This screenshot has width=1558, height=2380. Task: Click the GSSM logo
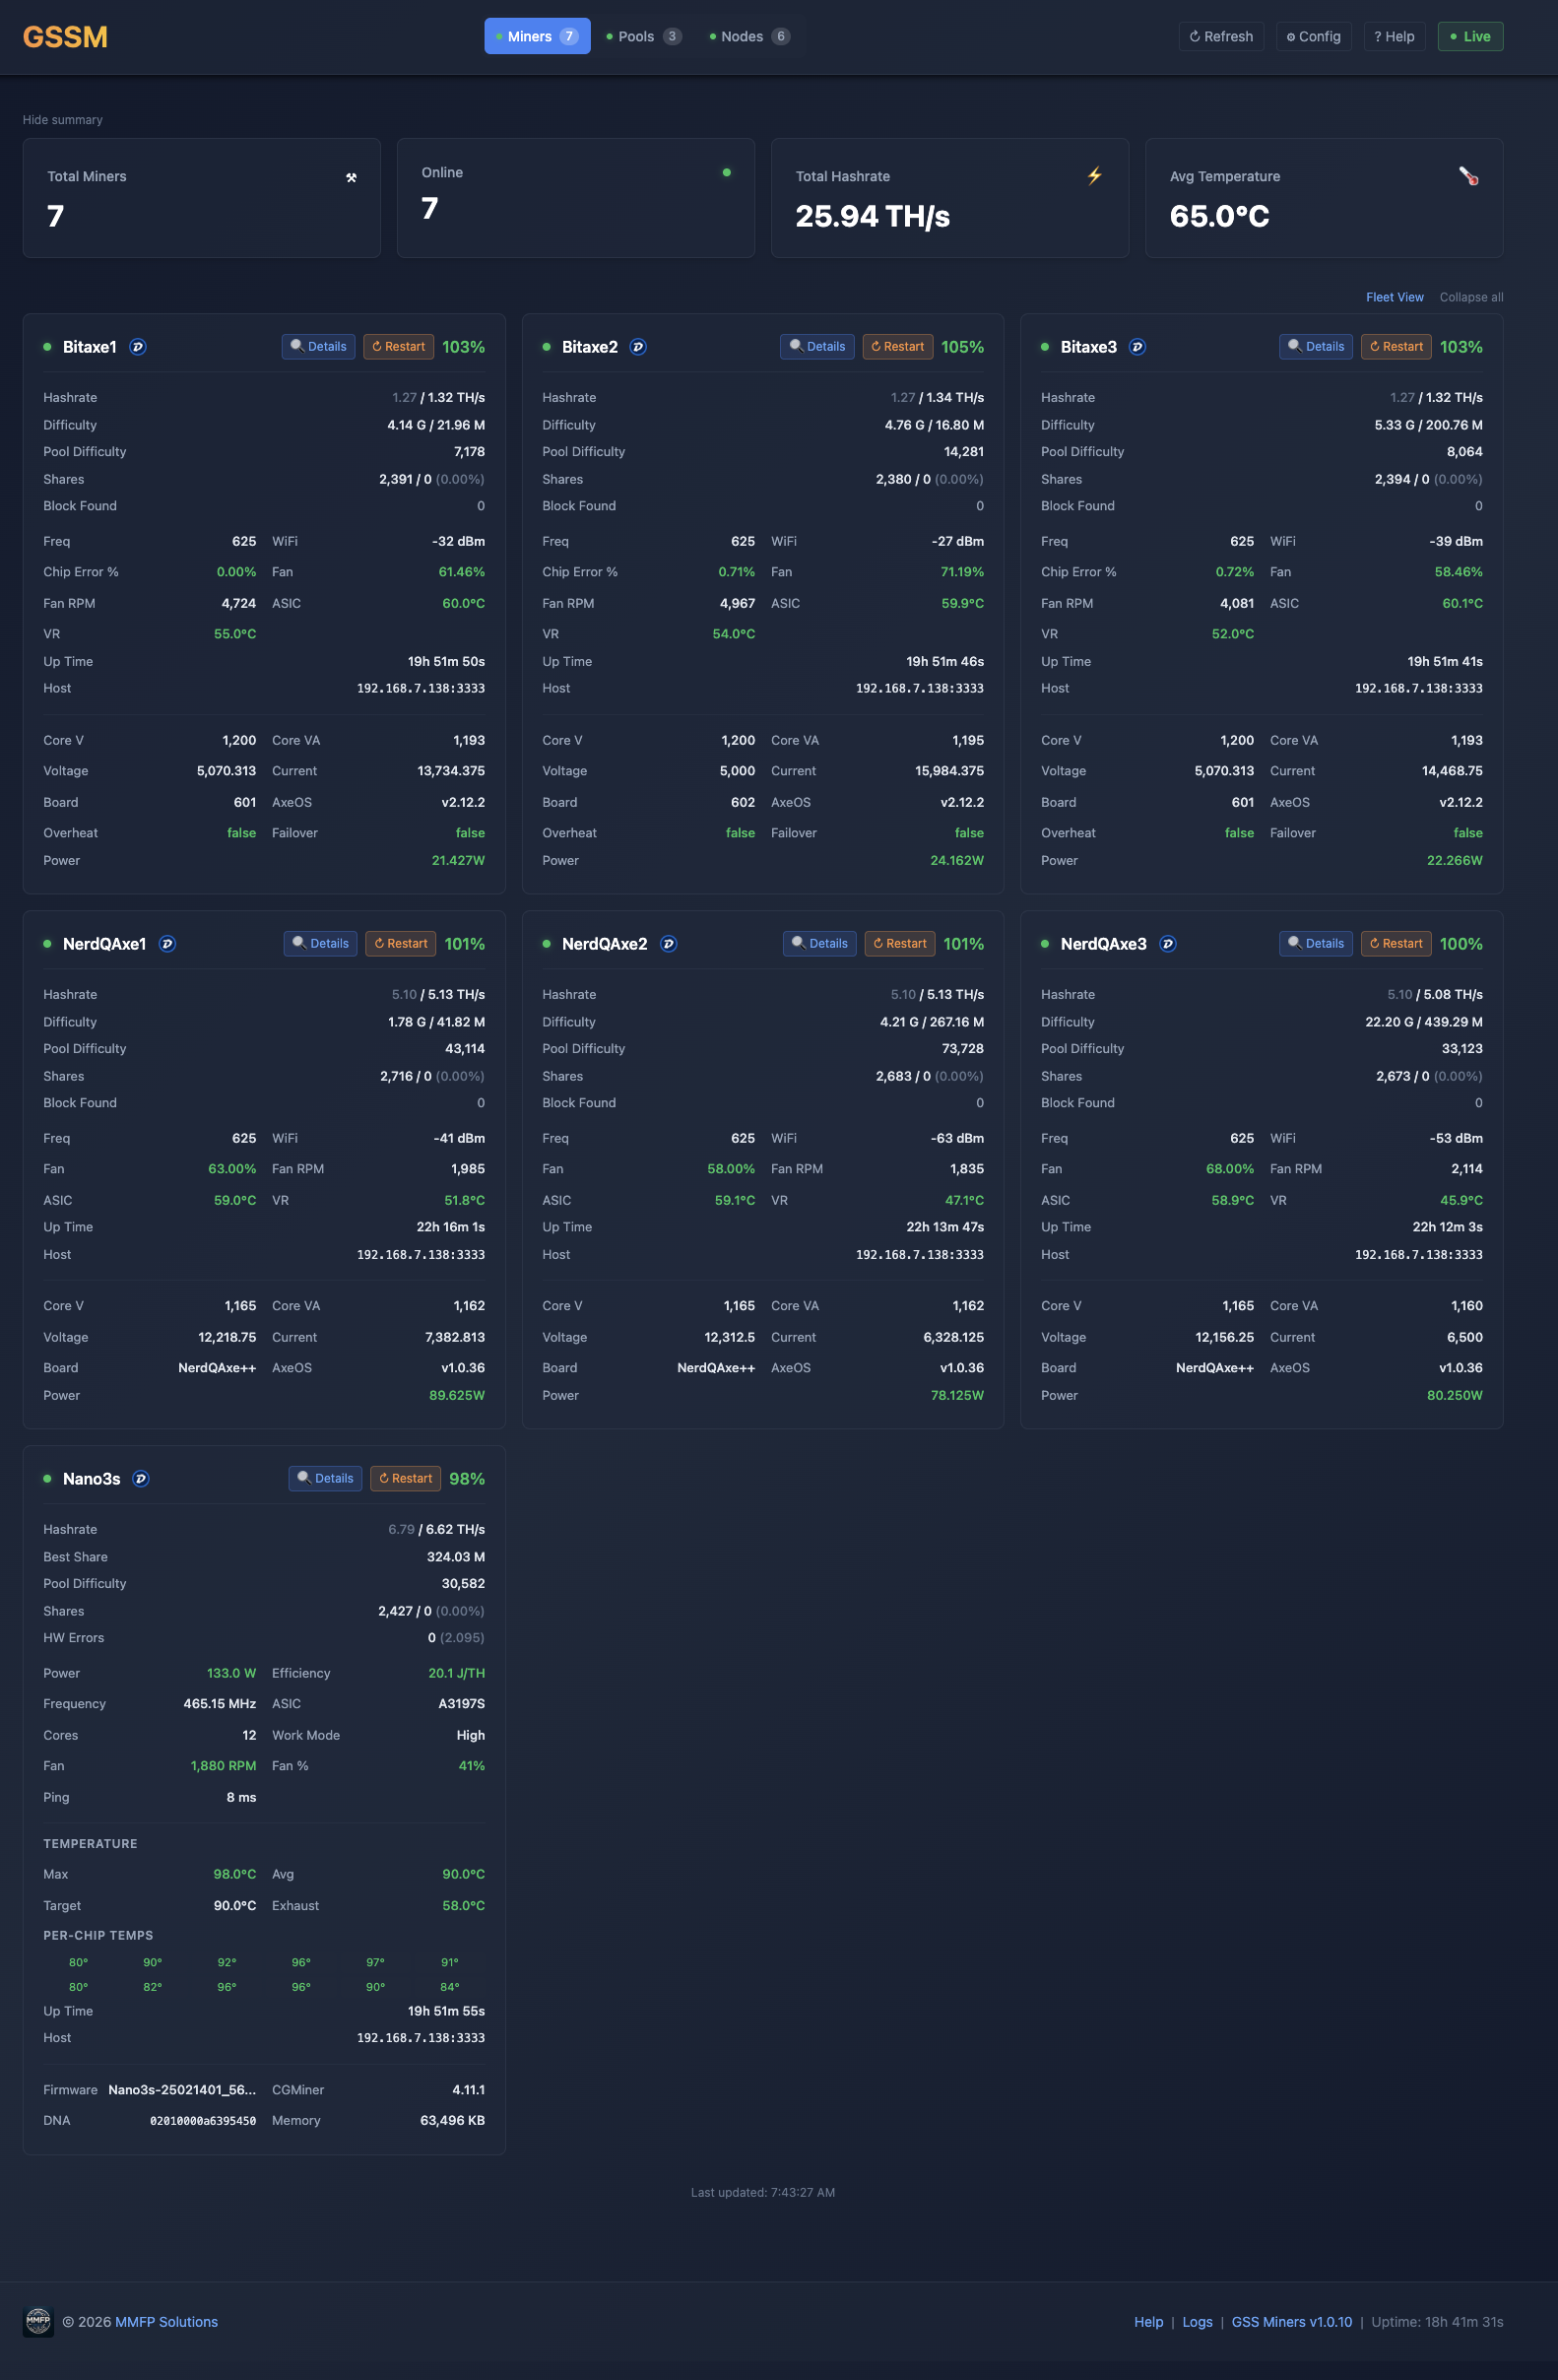[x=65, y=37]
